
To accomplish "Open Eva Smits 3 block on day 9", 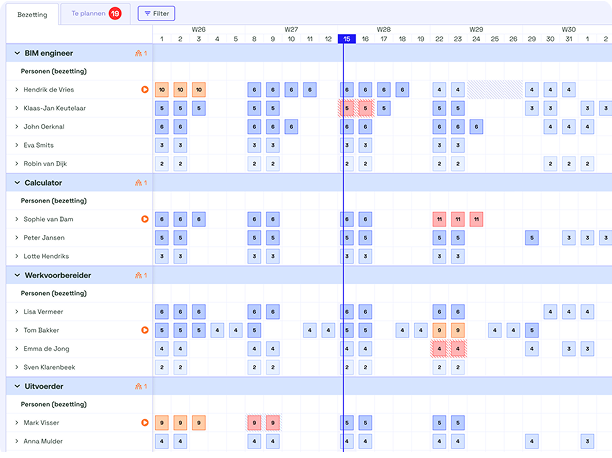I will coord(273,145).
